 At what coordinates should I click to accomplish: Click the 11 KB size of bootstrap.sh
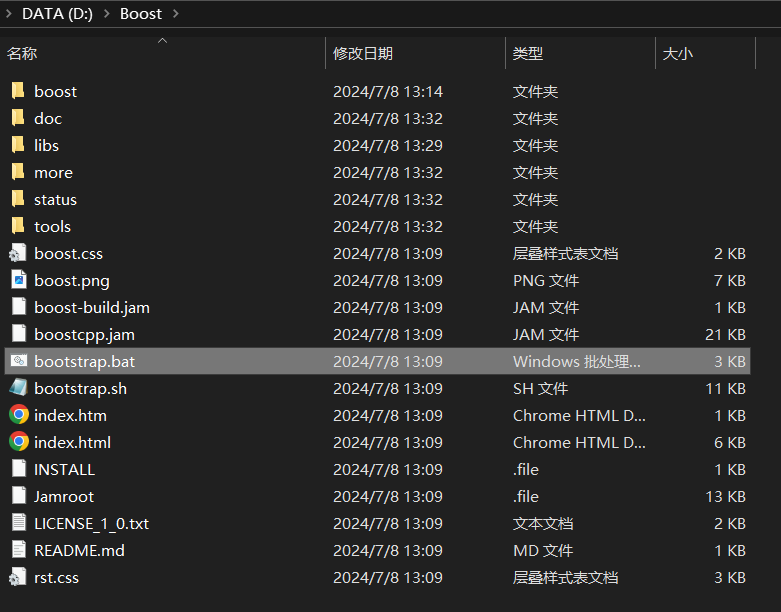725,388
